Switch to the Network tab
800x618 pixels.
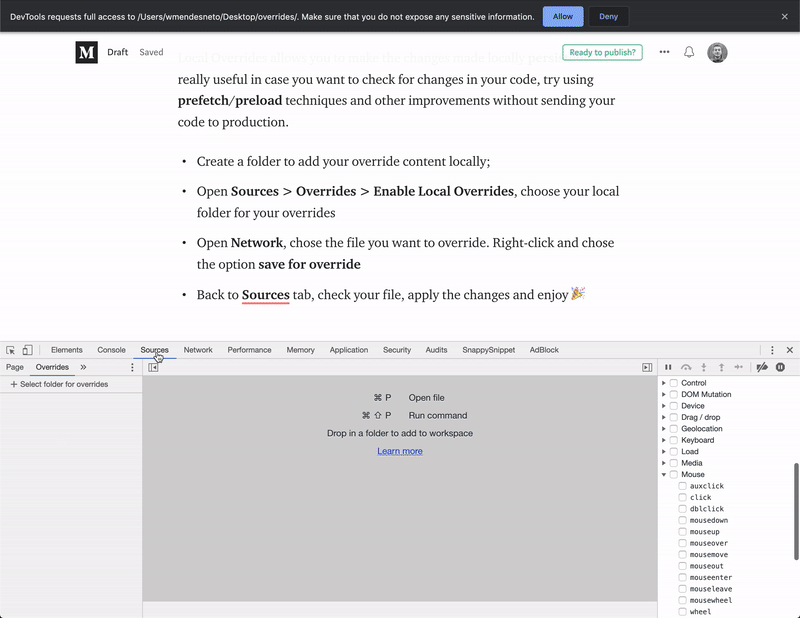click(198, 350)
